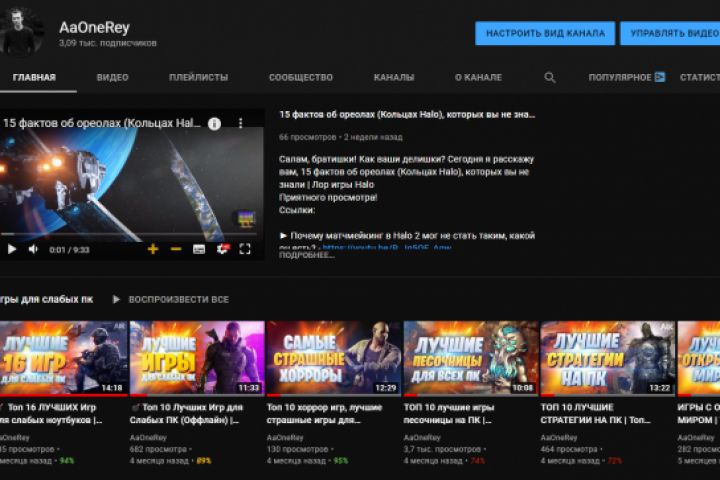This screenshot has width=720, height=480.
Task: Open video title Топ 10 хоррор игр
Action: (x=324, y=413)
